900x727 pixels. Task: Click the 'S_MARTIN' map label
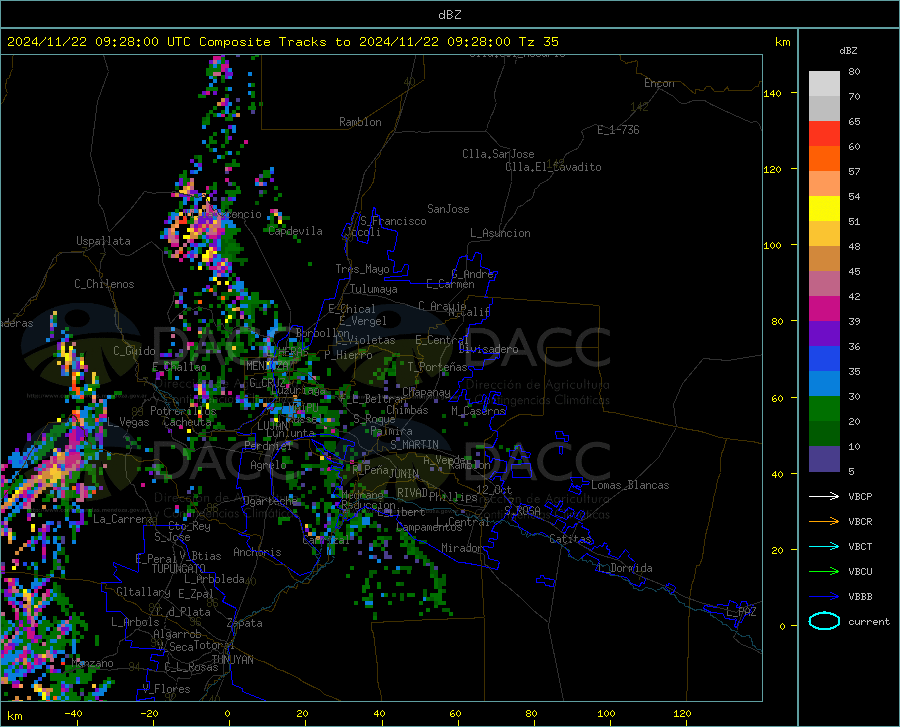414,445
